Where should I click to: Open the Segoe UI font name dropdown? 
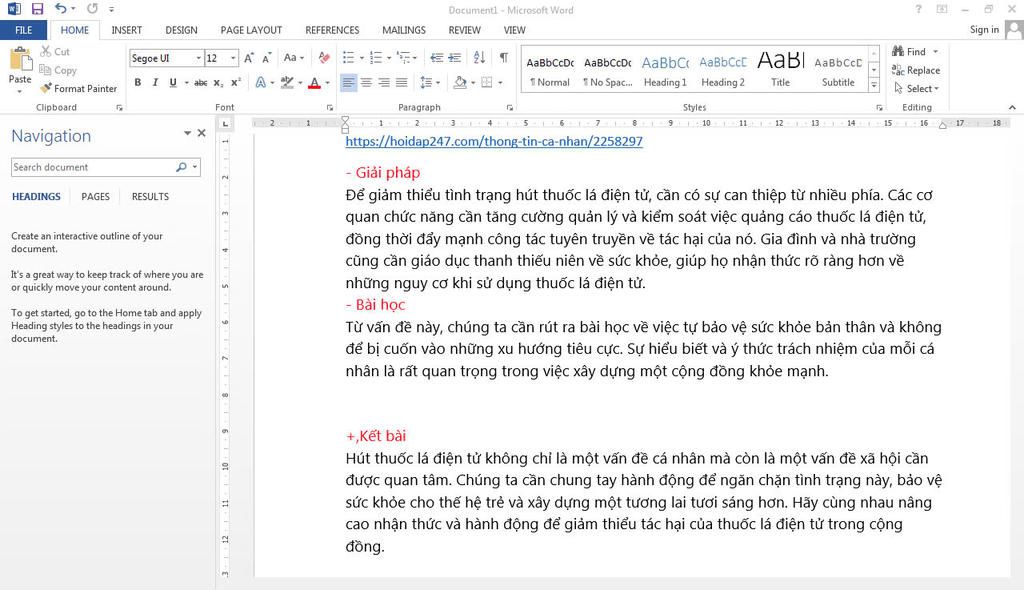pyautogui.click(x=199, y=58)
